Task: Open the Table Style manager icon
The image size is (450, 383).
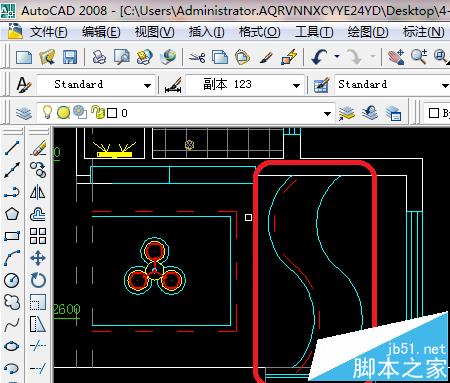Action: pos(321,85)
